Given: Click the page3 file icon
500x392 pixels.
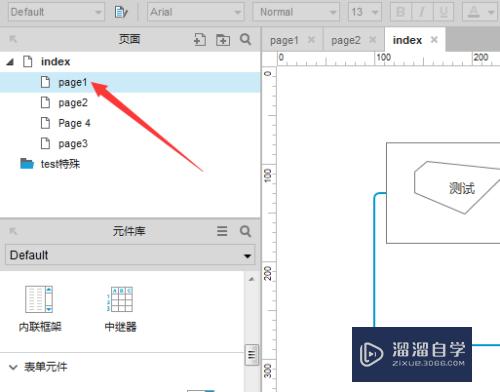Looking at the screenshot, I should [x=45, y=144].
